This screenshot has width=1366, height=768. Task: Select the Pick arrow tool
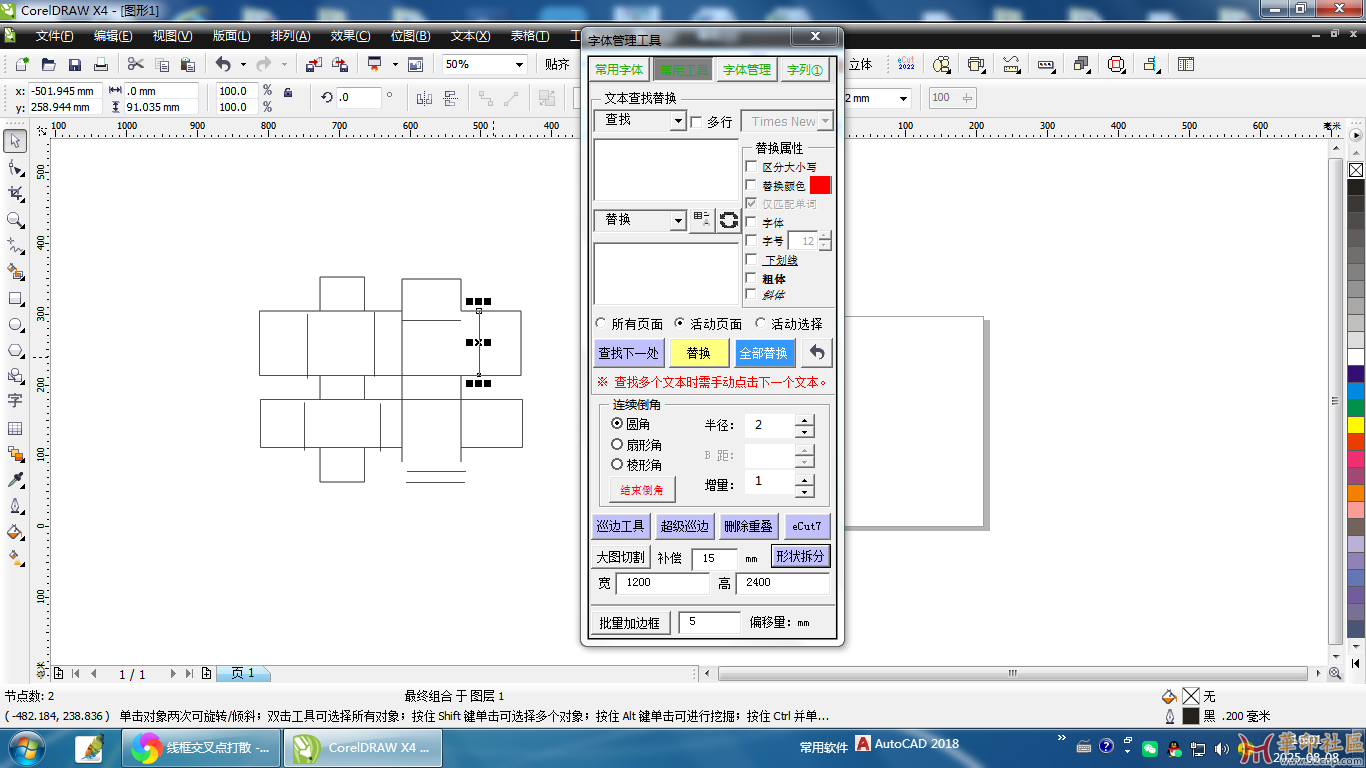pyautogui.click(x=15, y=141)
